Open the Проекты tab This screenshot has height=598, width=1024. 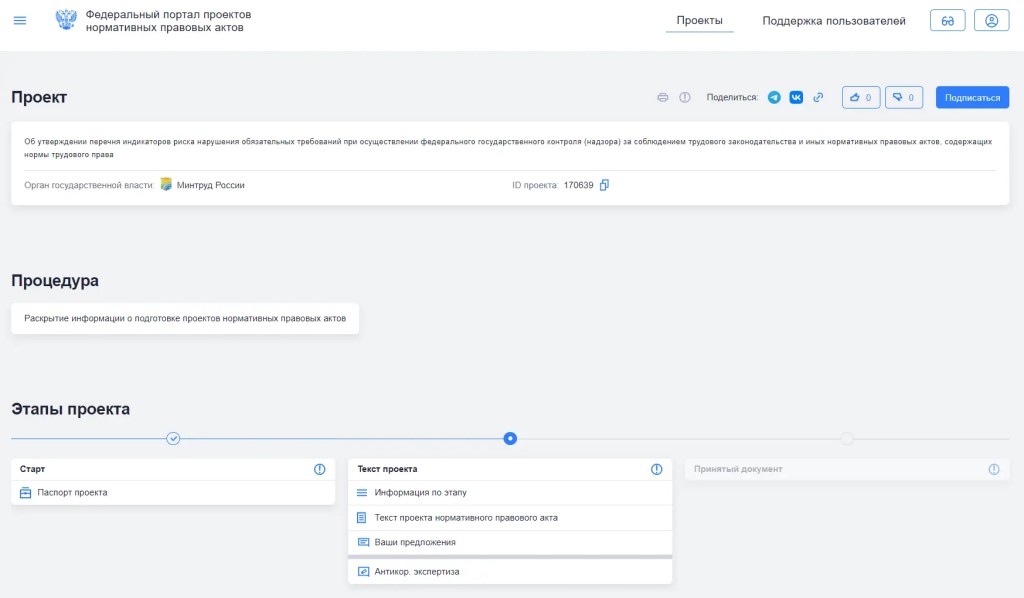pyautogui.click(x=699, y=20)
